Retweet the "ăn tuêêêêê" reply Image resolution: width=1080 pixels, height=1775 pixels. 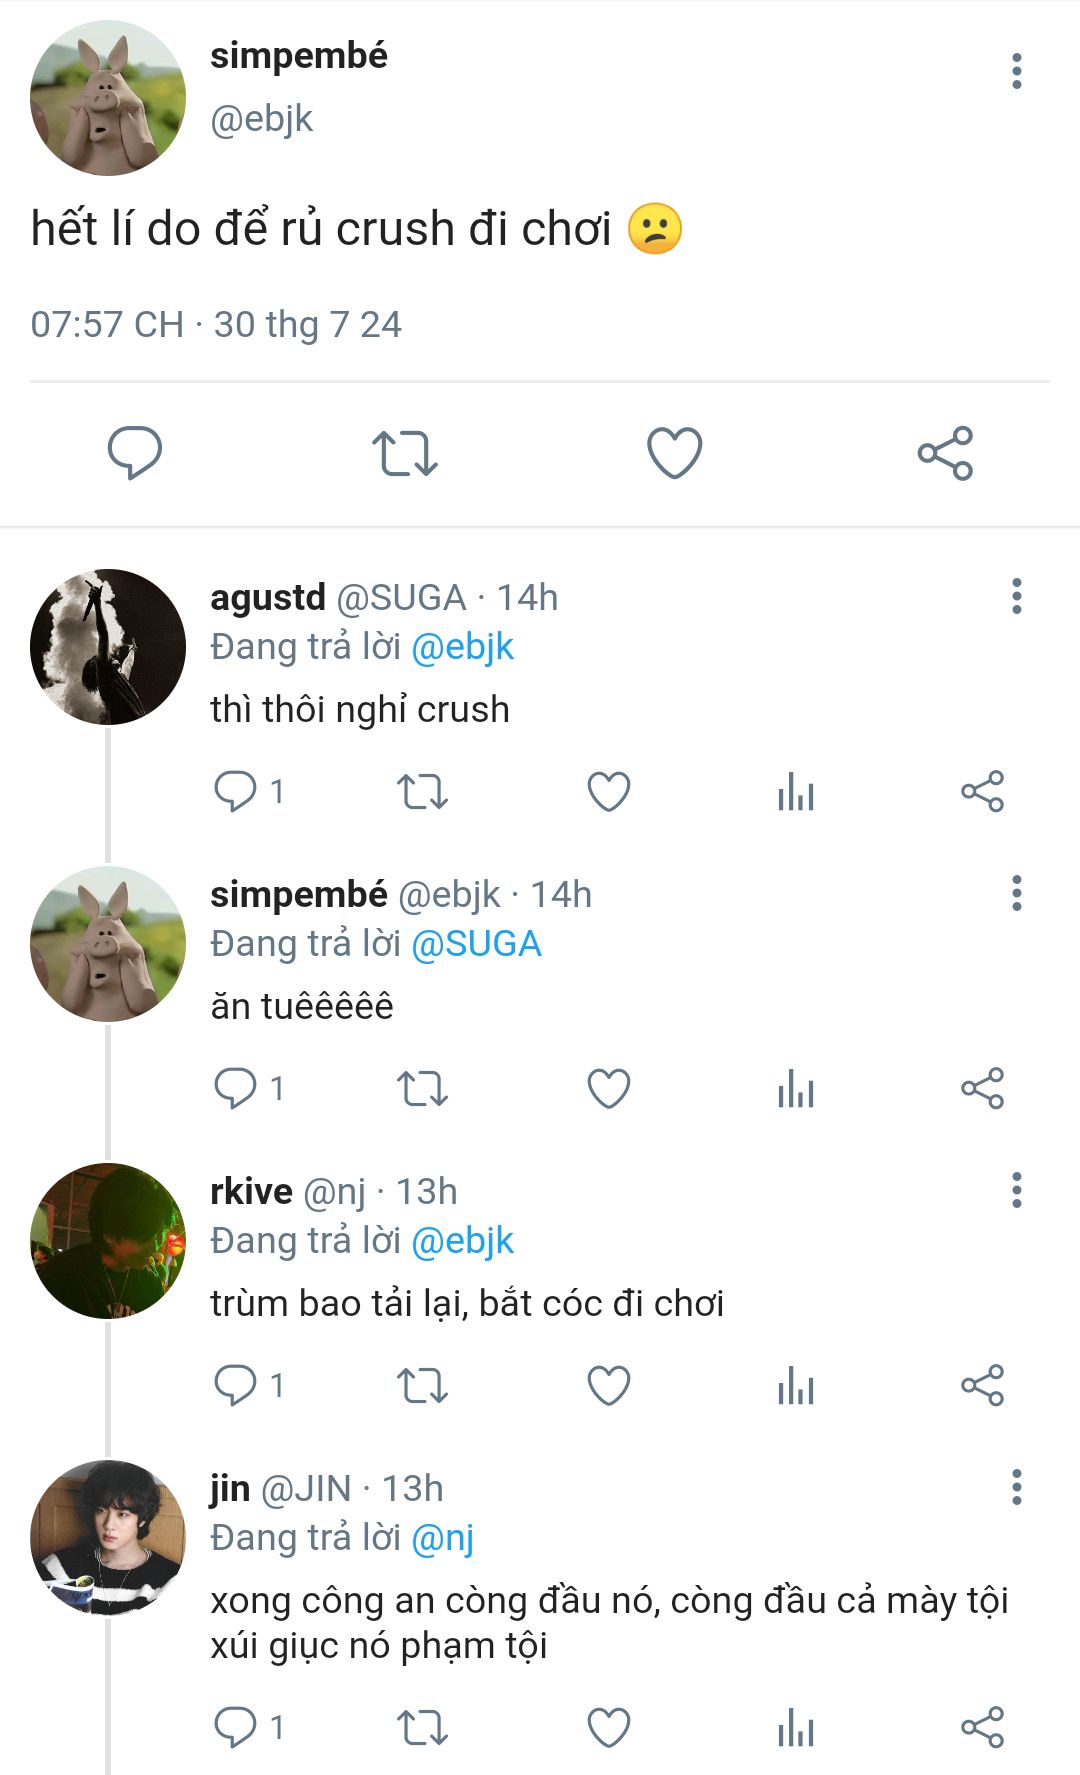click(422, 1089)
